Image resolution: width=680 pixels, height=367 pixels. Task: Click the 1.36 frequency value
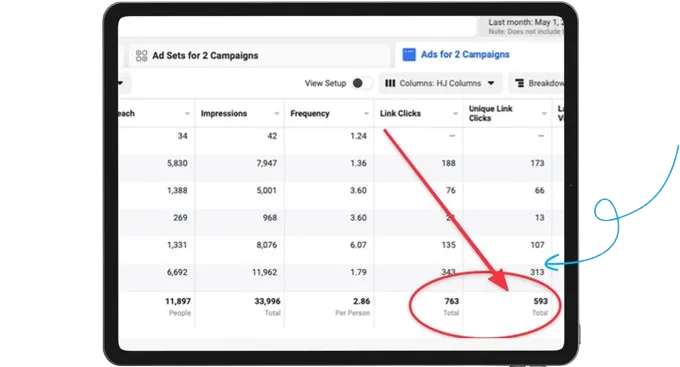coord(358,163)
